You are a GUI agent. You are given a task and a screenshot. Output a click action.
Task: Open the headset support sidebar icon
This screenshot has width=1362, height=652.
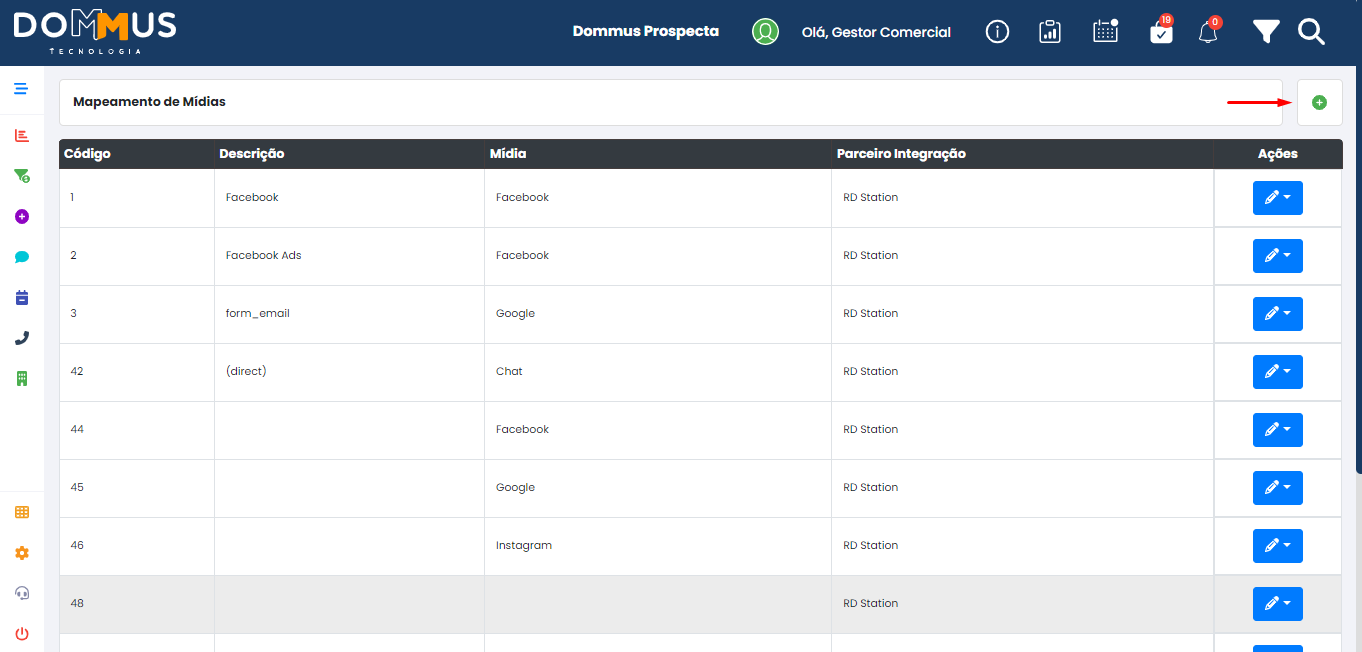pyautogui.click(x=22, y=593)
